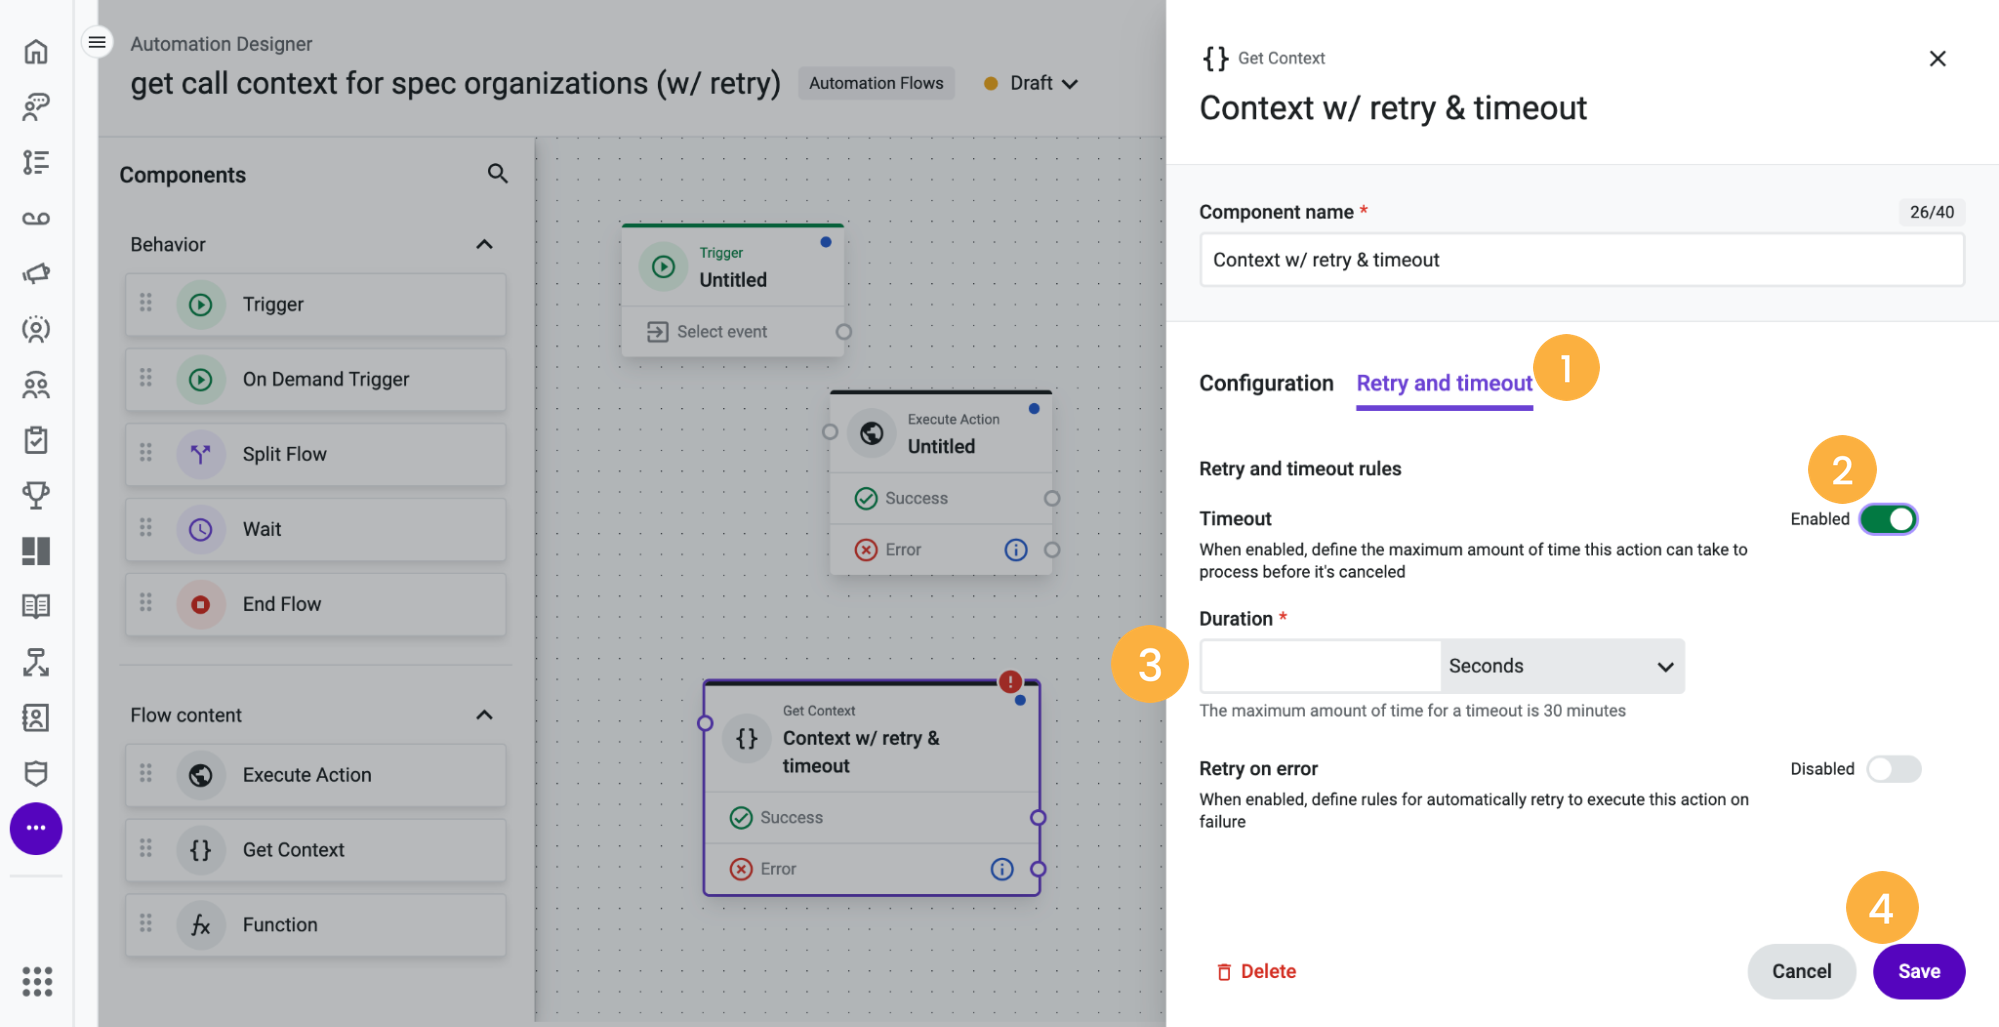Open the contact card icon in sidebar
The image size is (1999, 1027).
coord(36,717)
